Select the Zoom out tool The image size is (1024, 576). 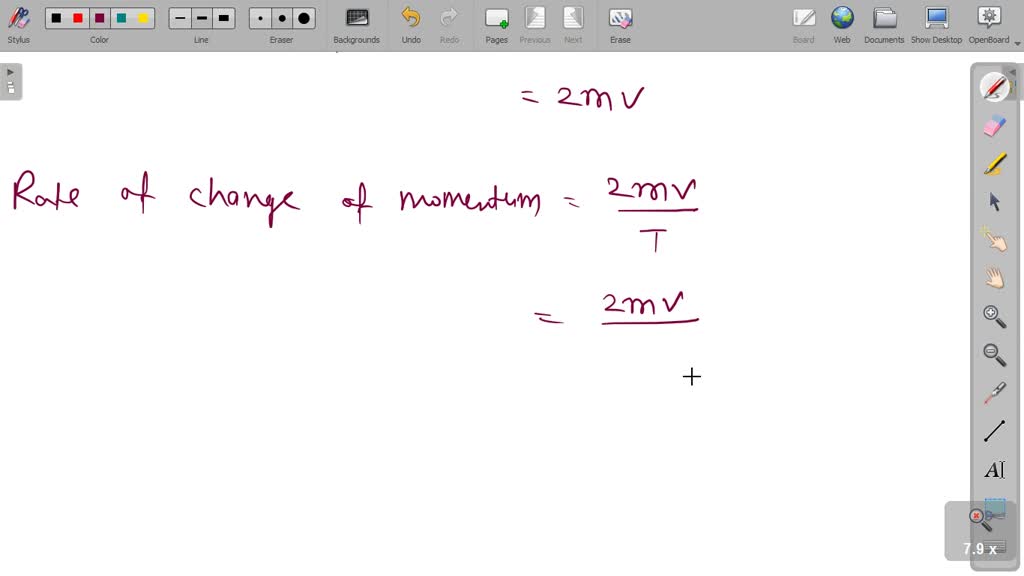[x=994, y=355]
